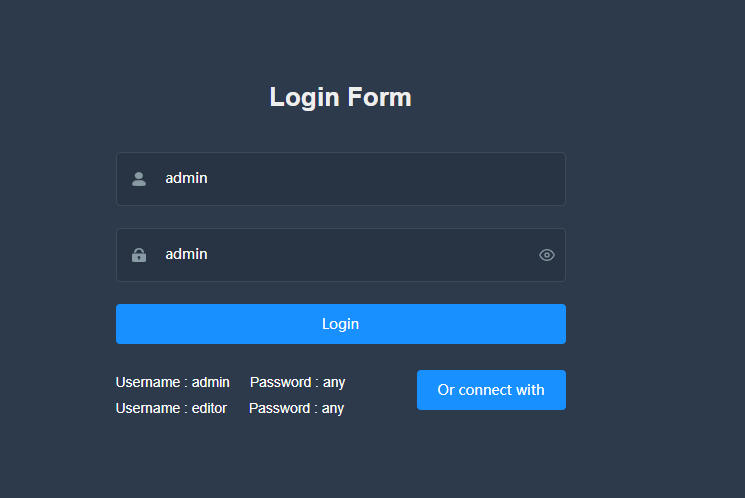Click empty area of the username field

[380, 179]
